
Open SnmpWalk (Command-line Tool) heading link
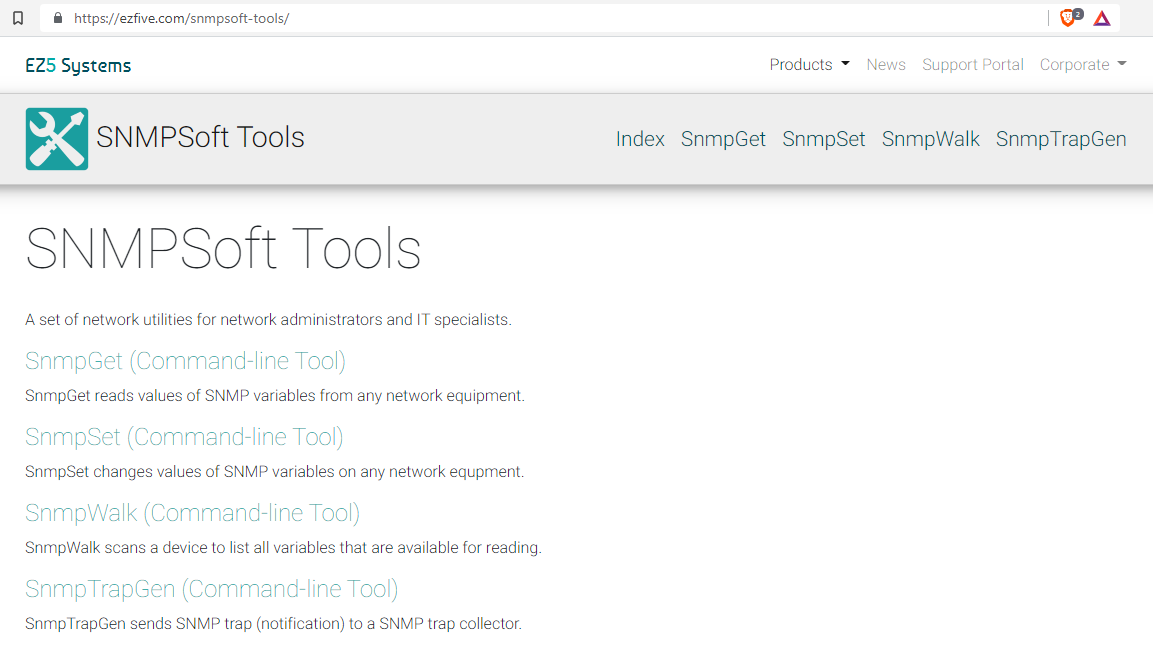pos(193,513)
